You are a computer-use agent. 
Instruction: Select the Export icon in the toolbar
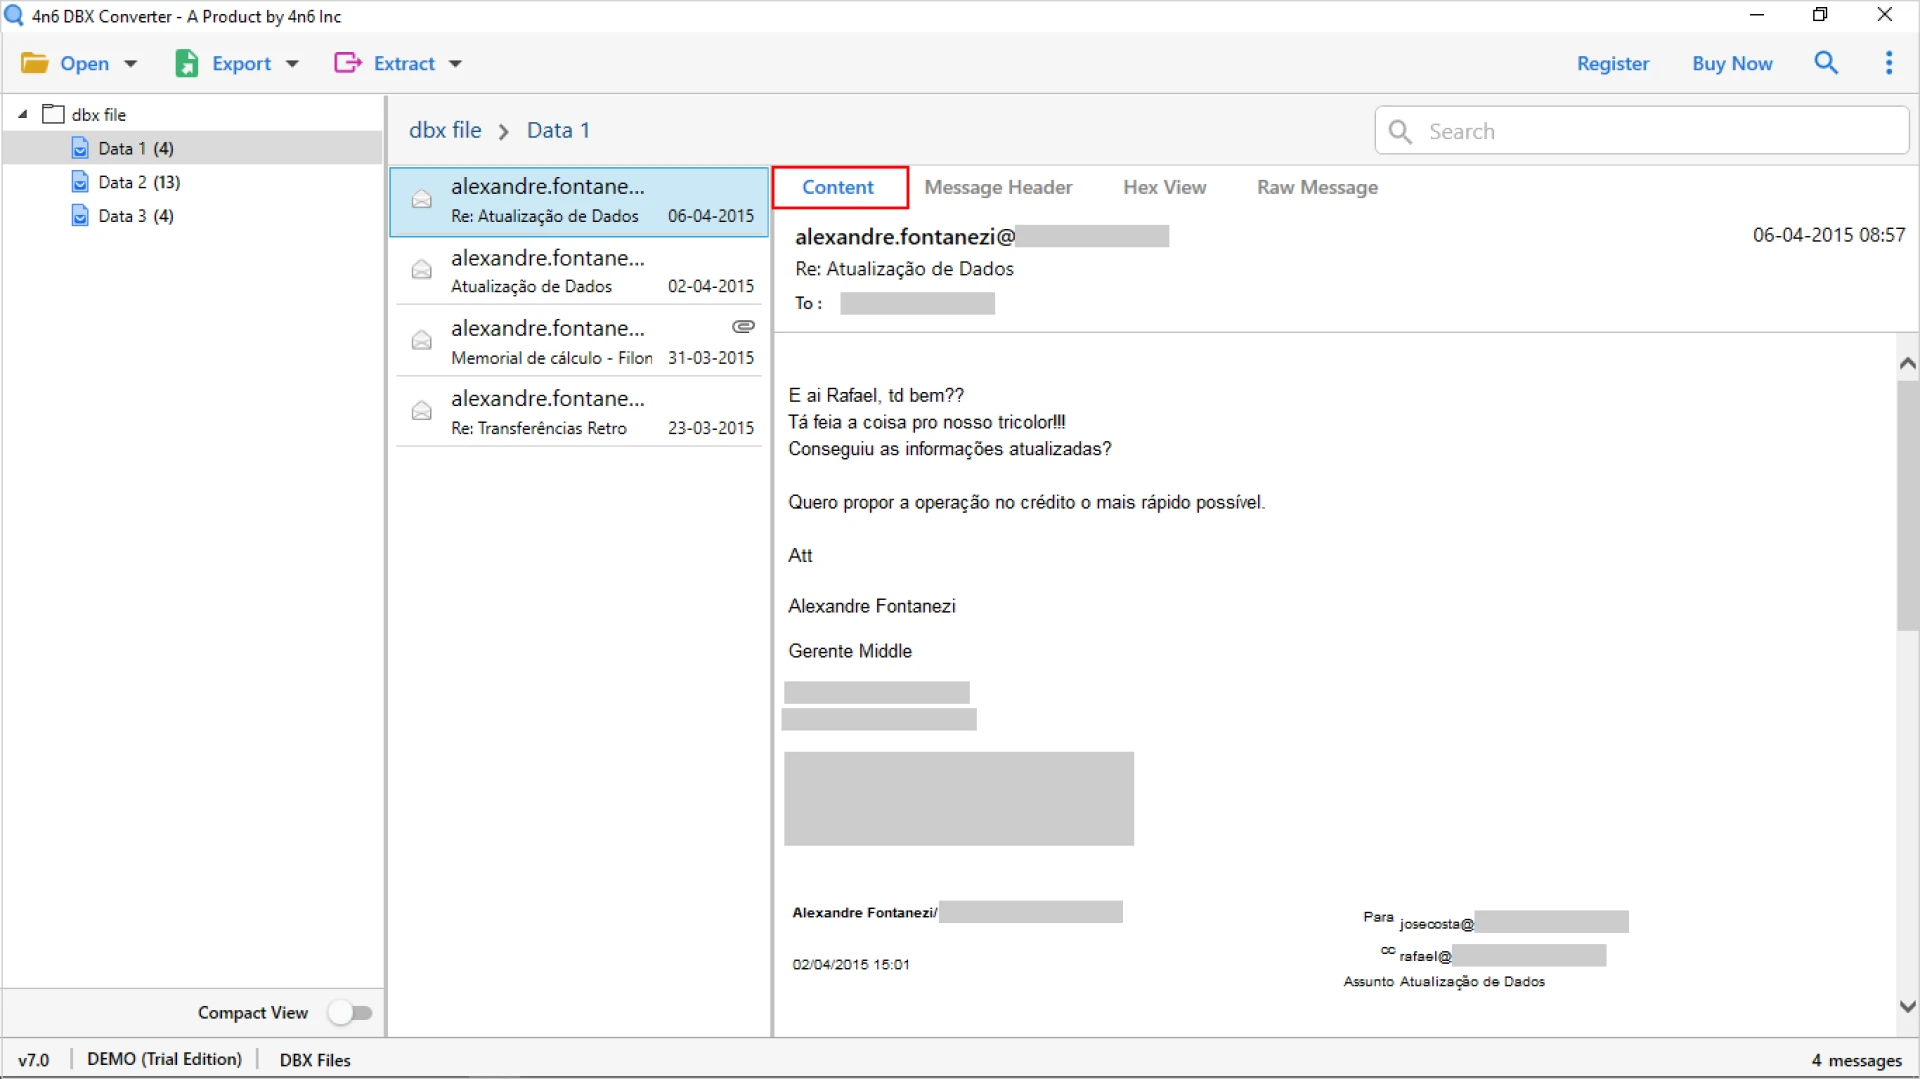tap(187, 62)
